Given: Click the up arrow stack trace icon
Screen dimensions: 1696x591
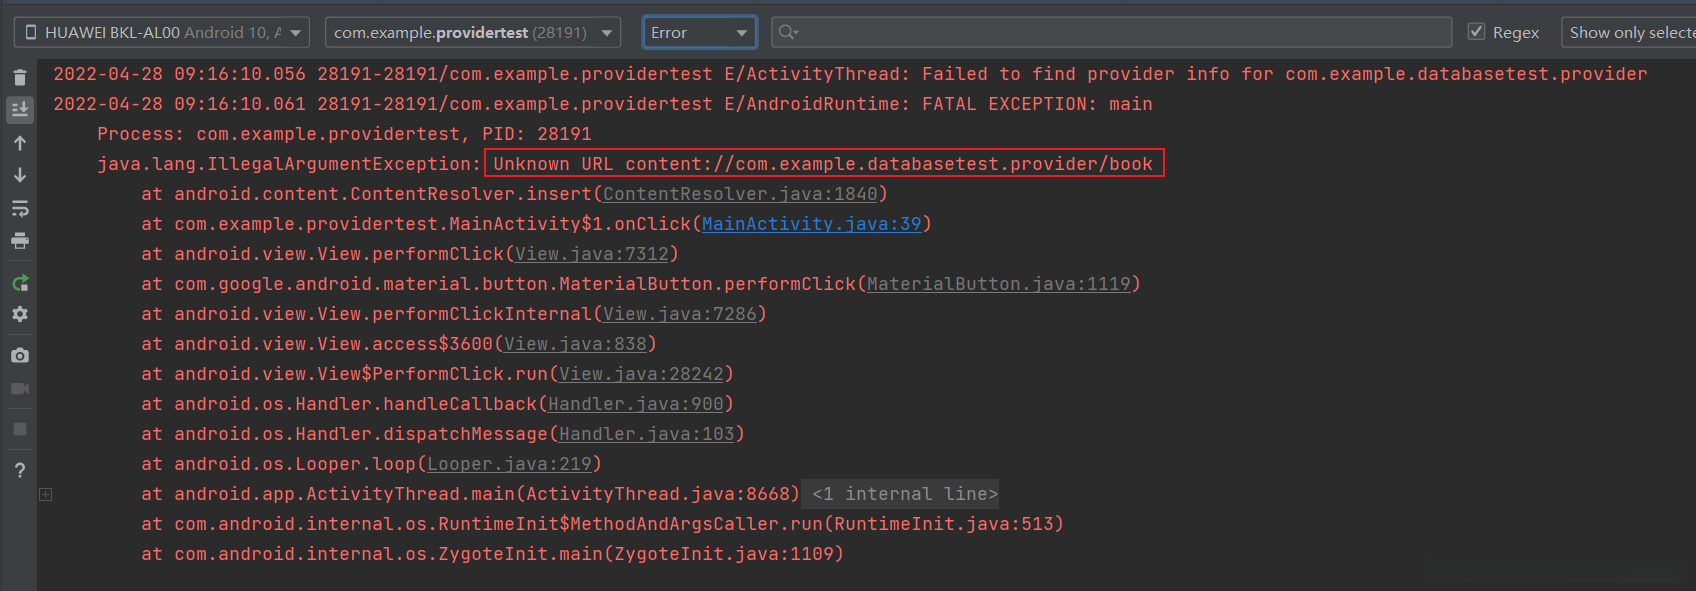Looking at the screenshot, I should point(20,143).
